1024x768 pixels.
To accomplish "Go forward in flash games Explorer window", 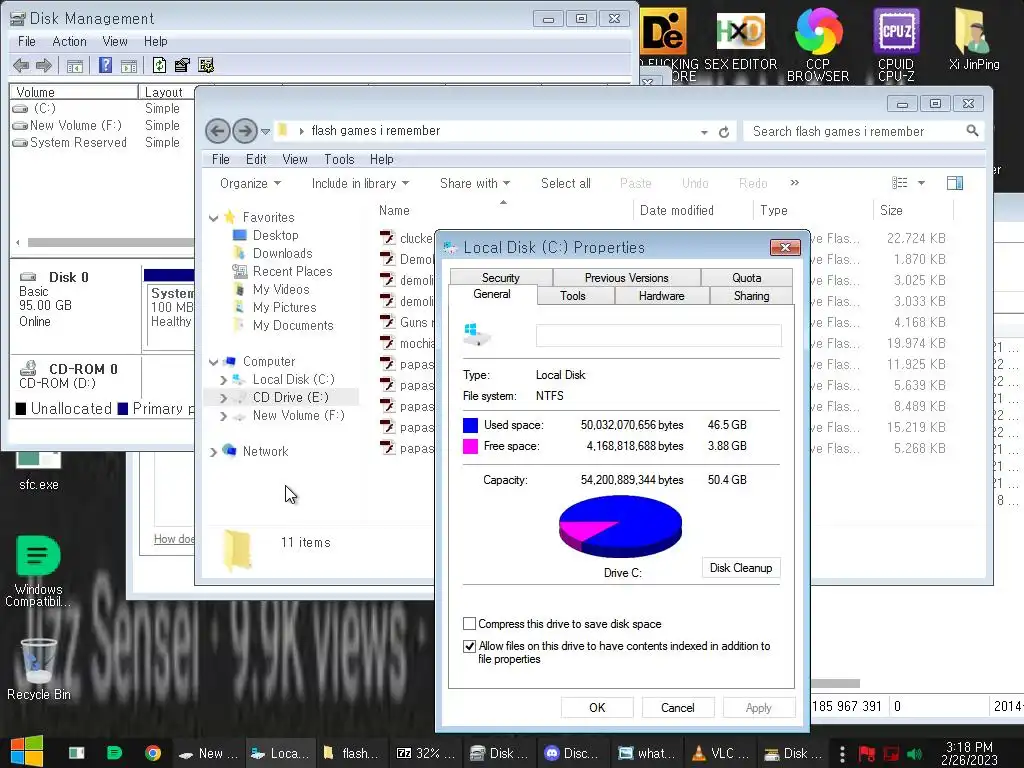I will (245, 131).
